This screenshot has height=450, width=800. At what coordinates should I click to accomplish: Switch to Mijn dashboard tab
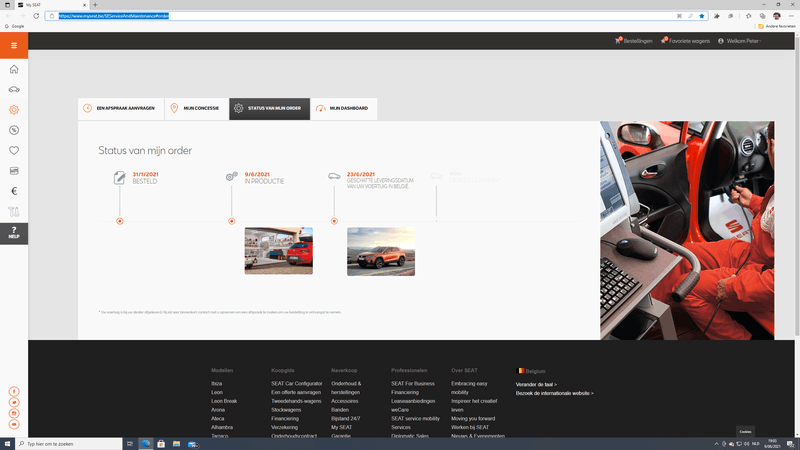[343, 109]
